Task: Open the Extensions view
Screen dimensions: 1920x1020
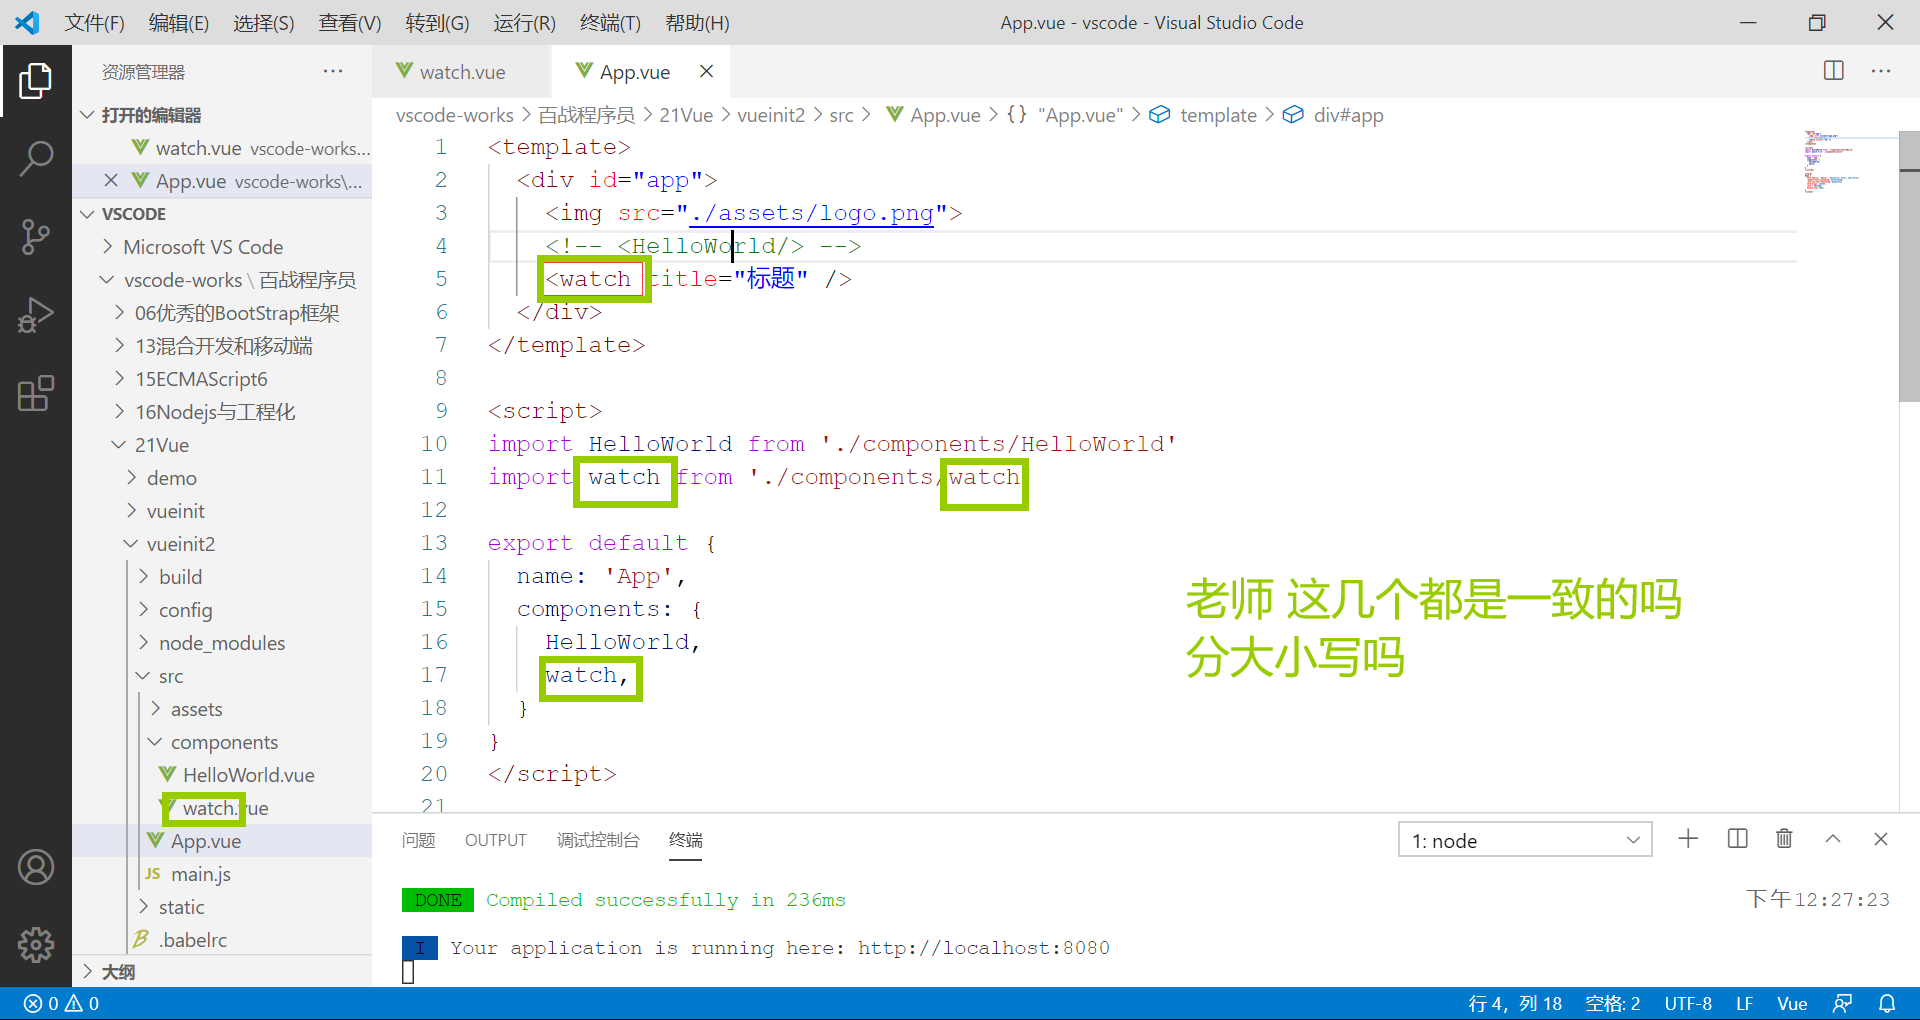Action: (x=36, y=393)
